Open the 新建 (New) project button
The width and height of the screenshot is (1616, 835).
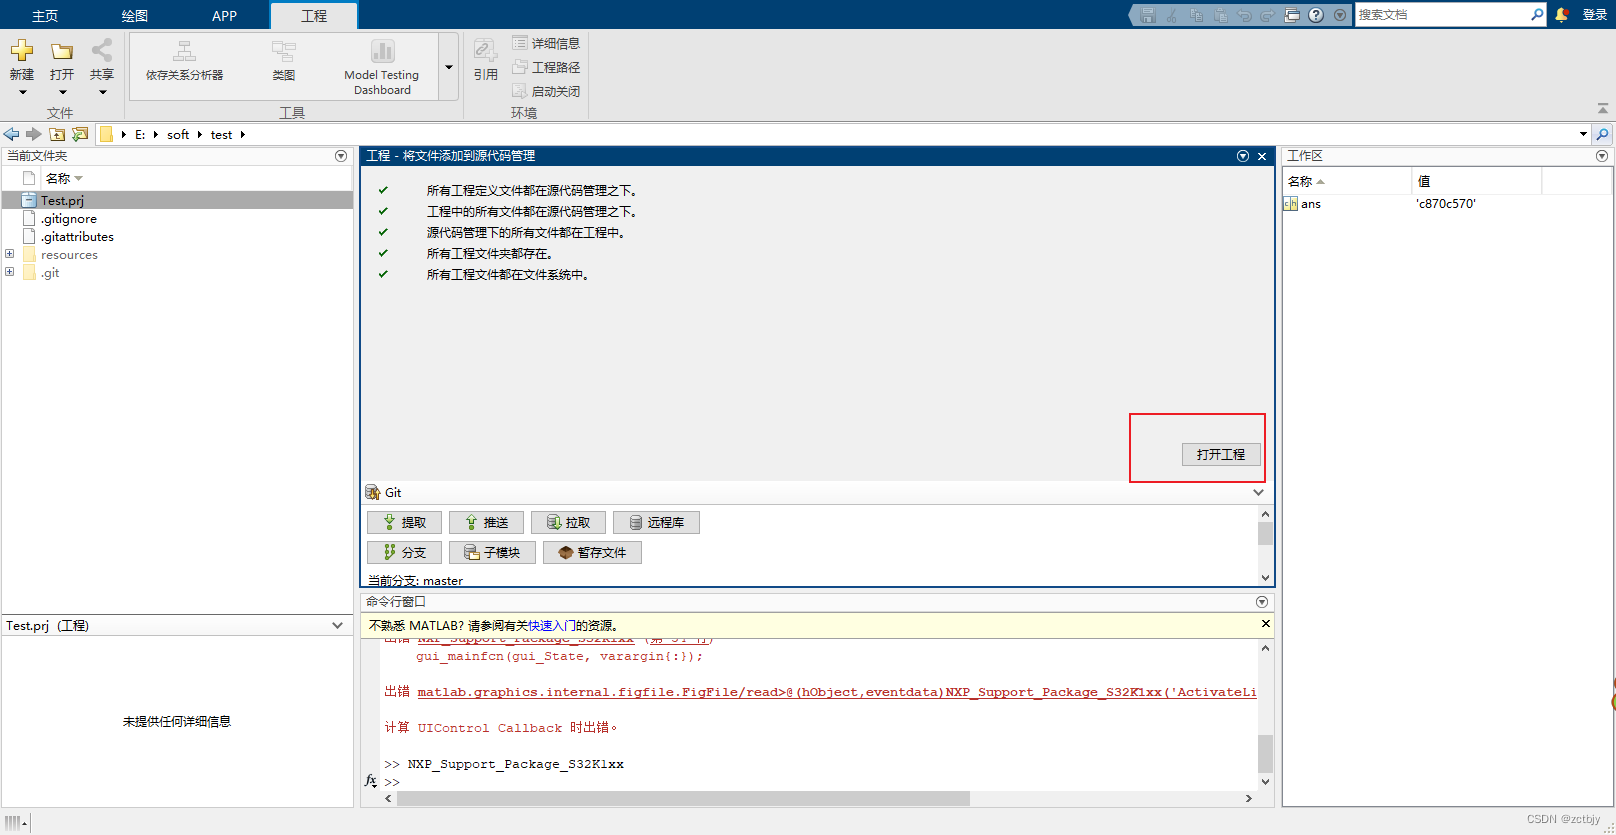coord(22,59)
